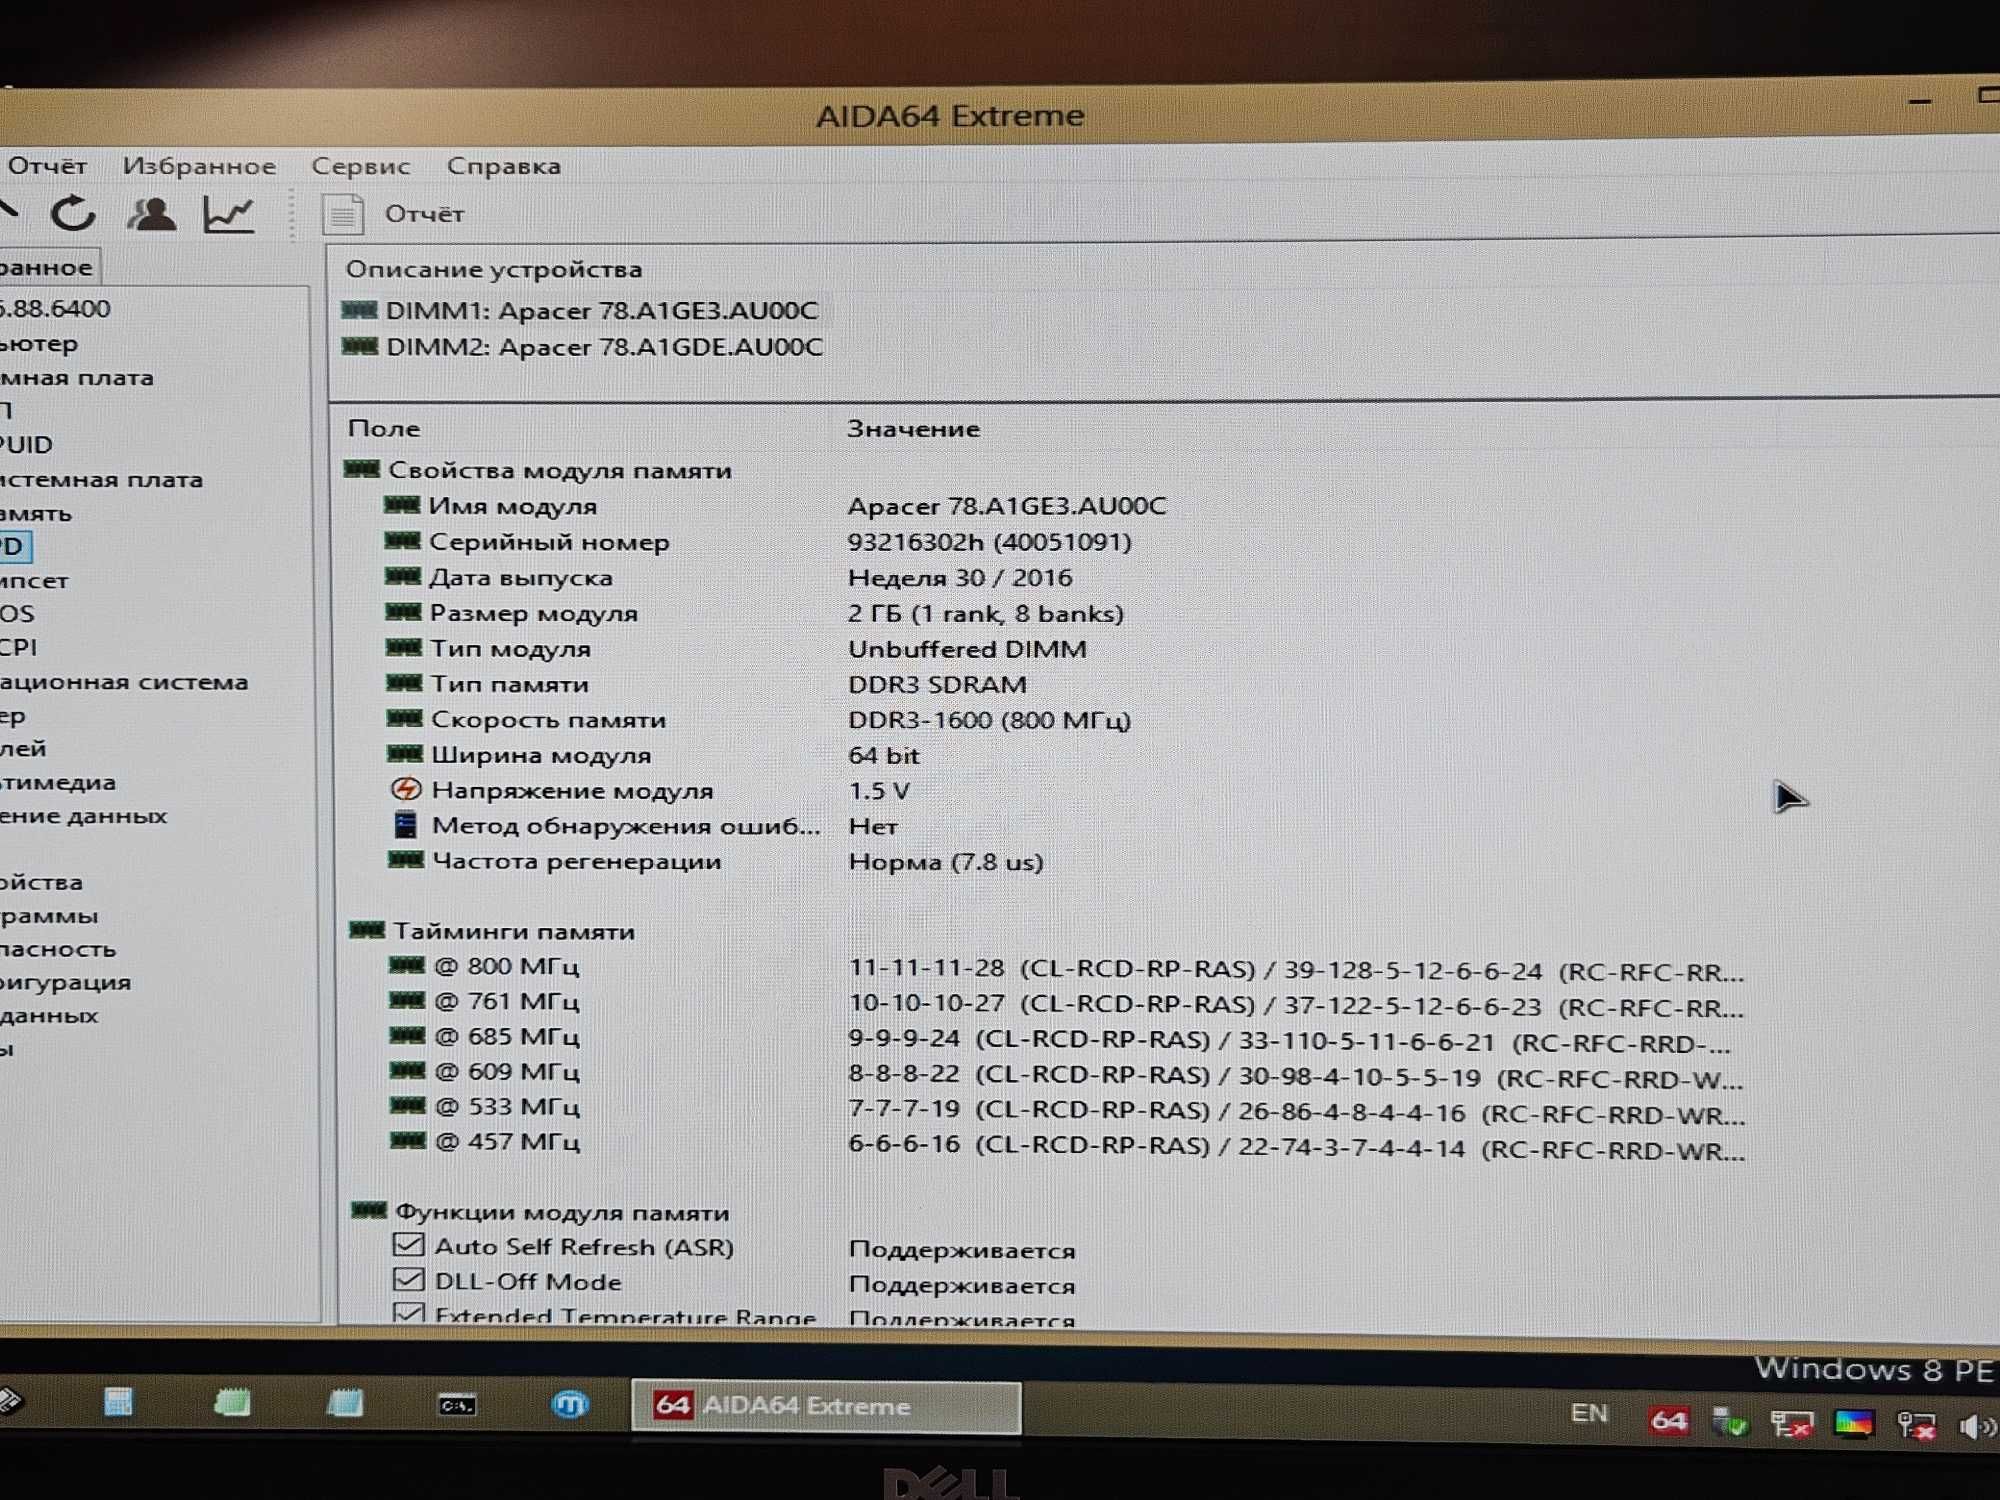Open the command prompt taskbar icon

click(457, 1405)
